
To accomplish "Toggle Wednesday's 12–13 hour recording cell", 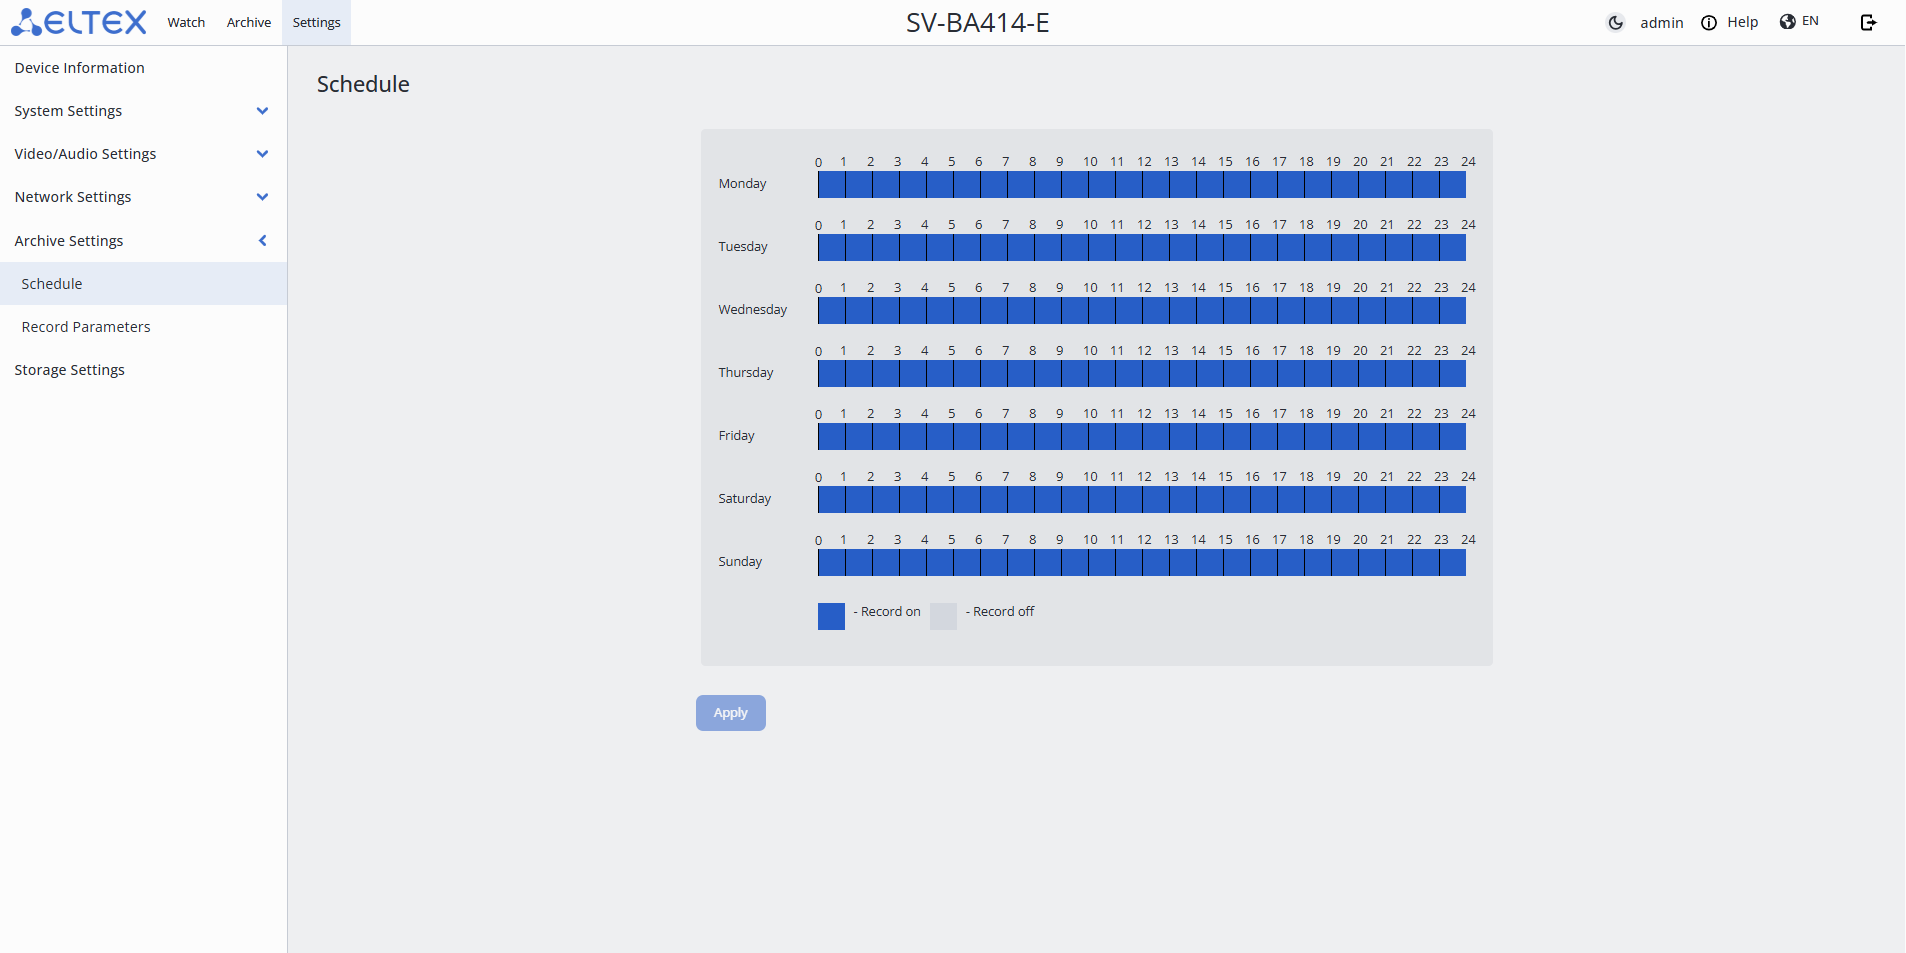I will click(x=1156, y=311).
